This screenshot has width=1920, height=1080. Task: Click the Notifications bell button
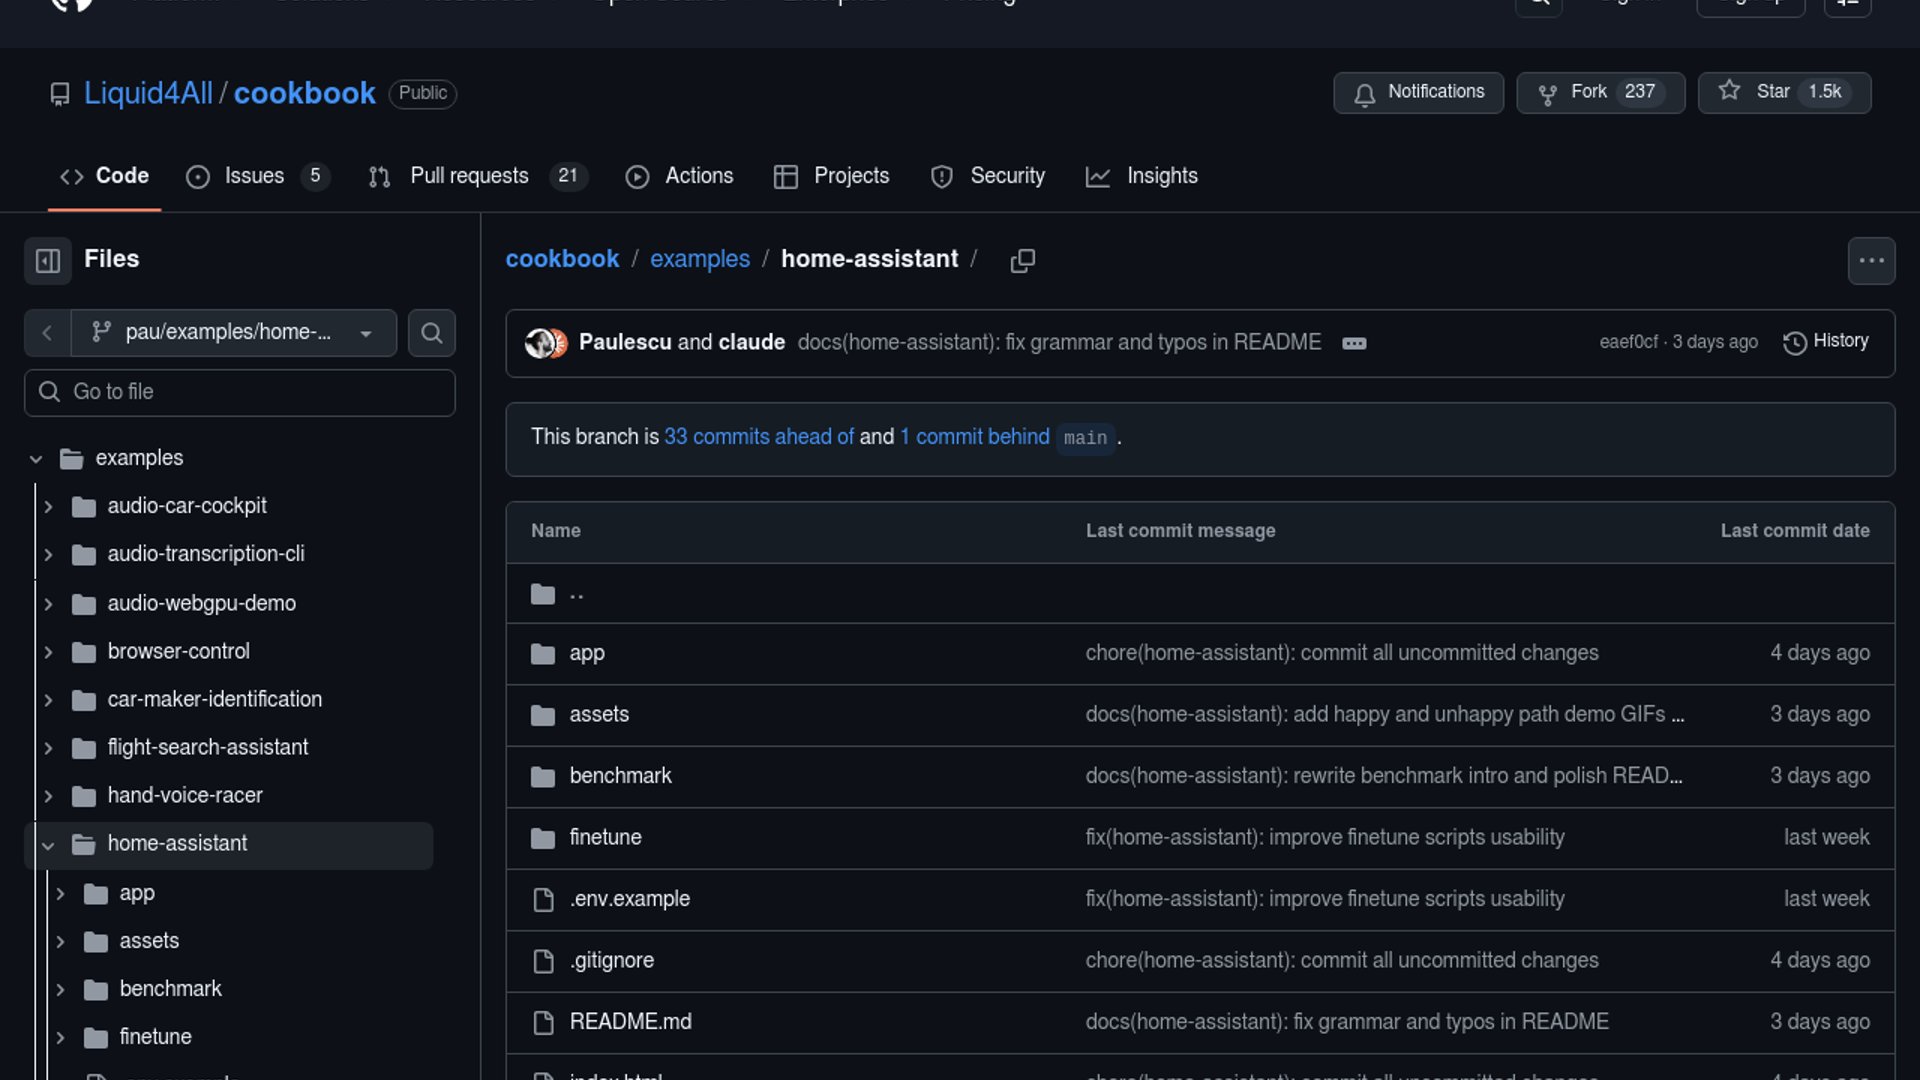1418,92
